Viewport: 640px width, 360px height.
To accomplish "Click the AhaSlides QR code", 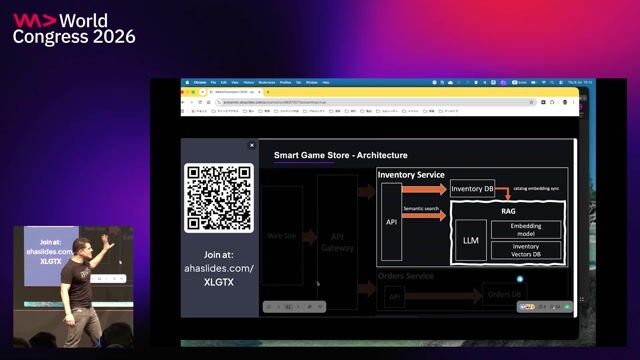I will (219, 198).
